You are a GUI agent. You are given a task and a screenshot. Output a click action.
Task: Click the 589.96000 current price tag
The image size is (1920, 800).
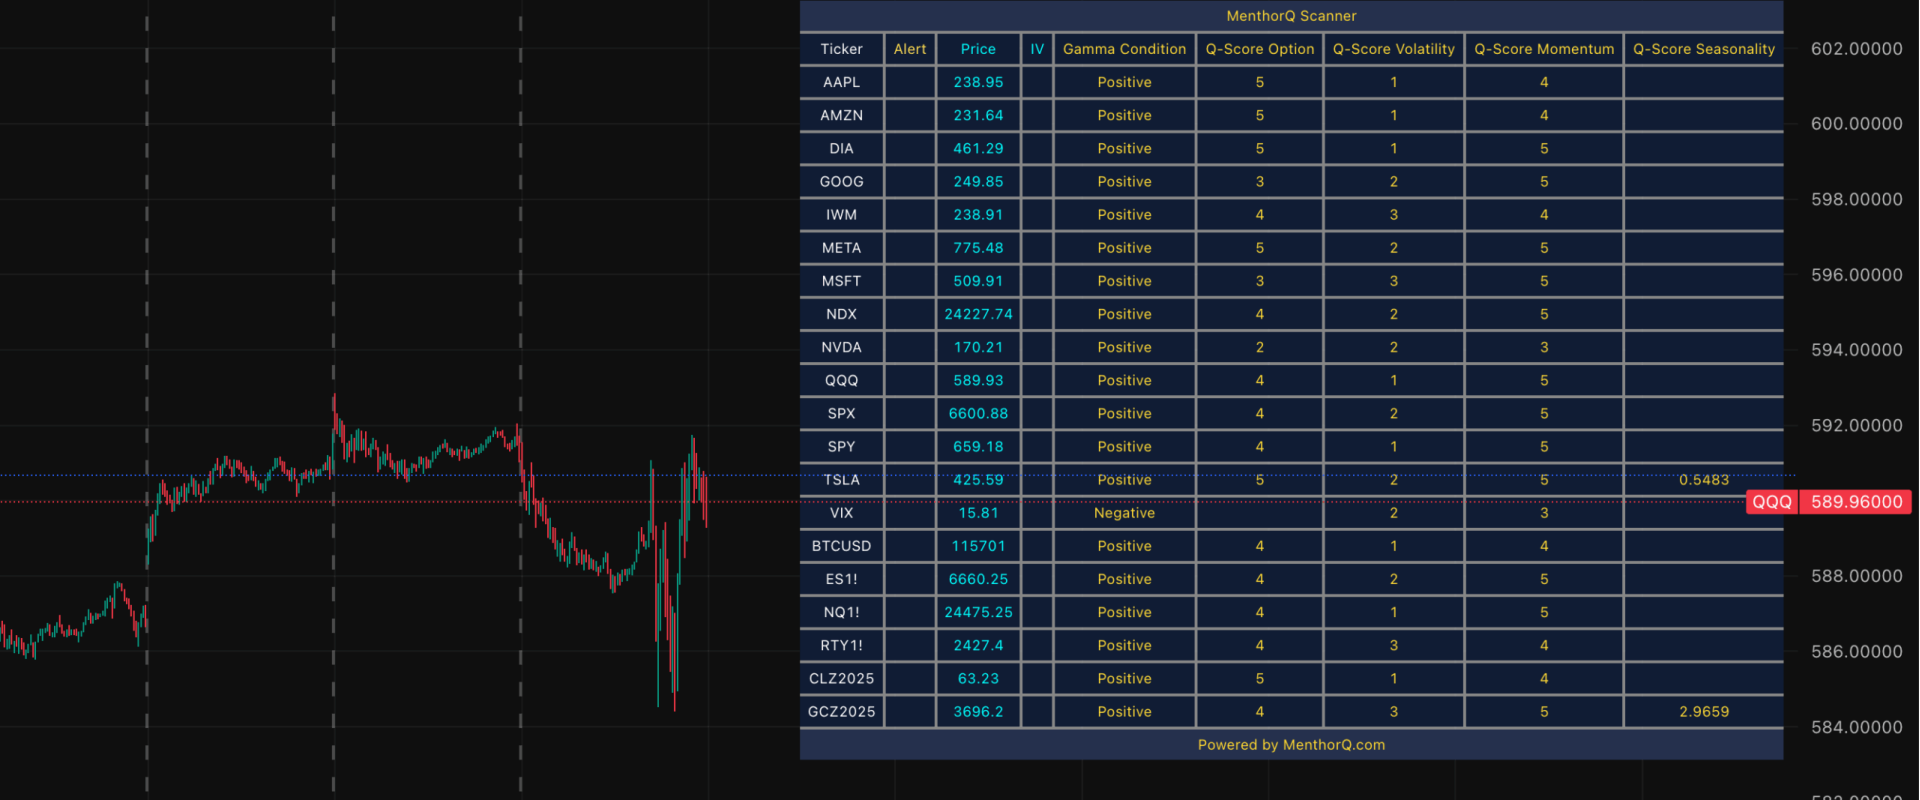(x=1856, y=501)
